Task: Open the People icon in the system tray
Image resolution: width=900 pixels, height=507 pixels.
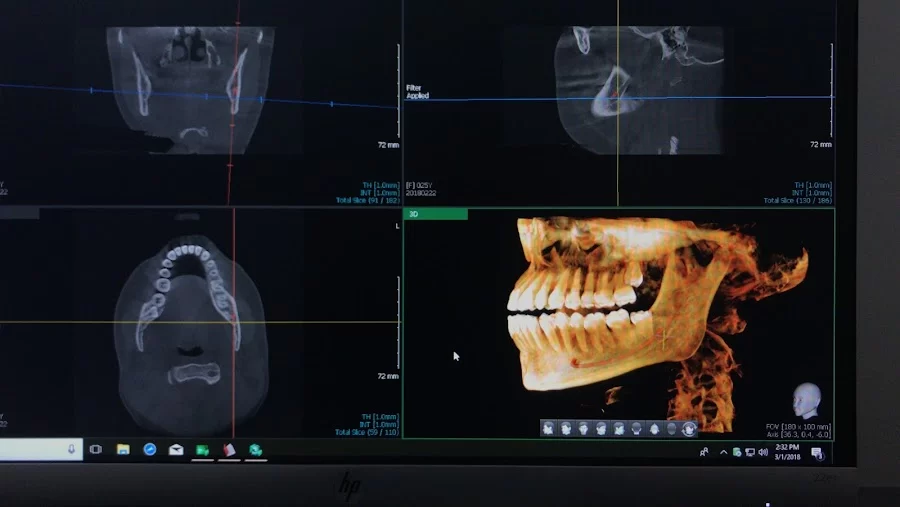Action: click(x=704, y=452)
